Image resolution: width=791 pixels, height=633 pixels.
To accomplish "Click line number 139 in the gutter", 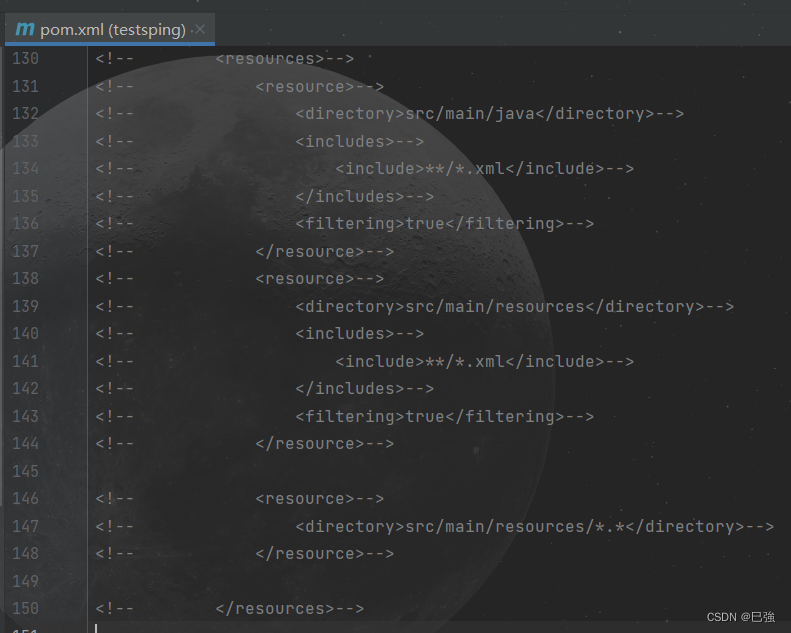I will tap(25, 306).
